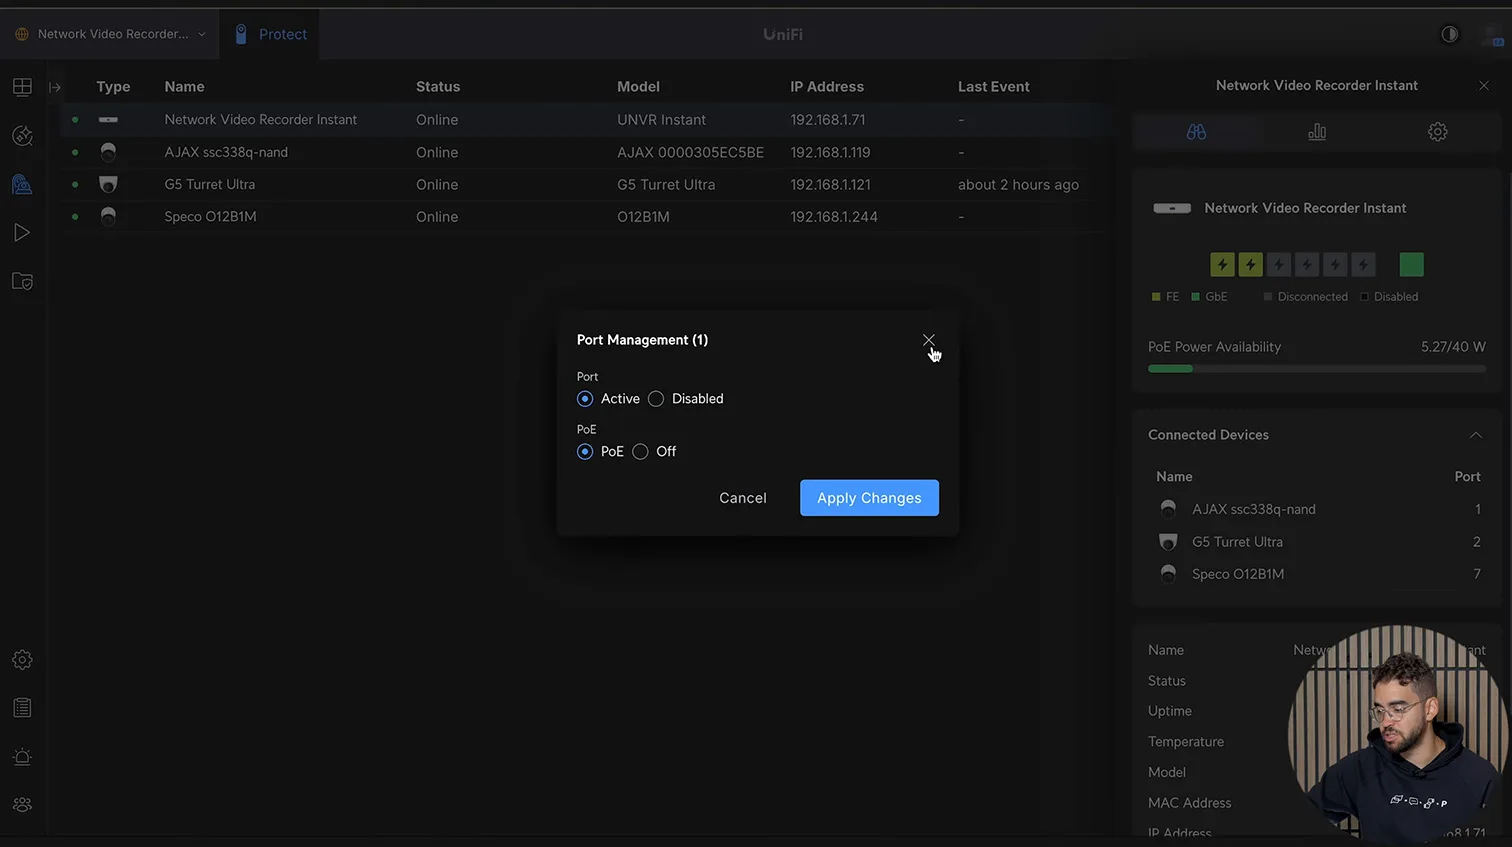Screen dimensions: 1512x847
Task: Open the playback icon in left sidebar
Action: (22, 233)
